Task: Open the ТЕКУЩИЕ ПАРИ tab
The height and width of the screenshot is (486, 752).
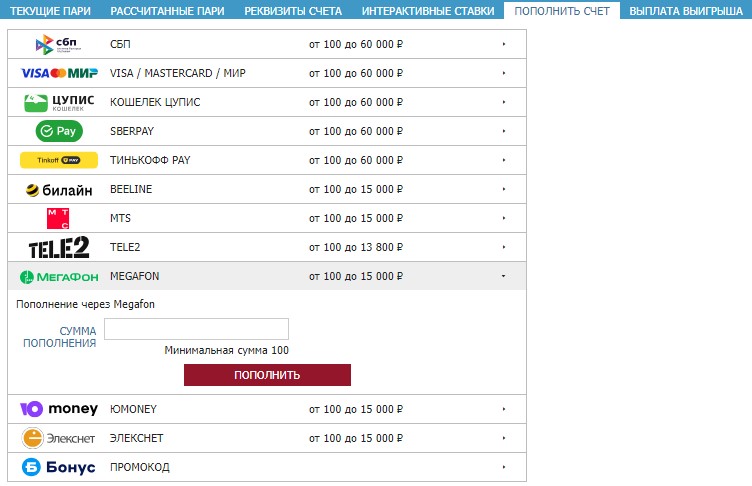Action: pos(50,11)
